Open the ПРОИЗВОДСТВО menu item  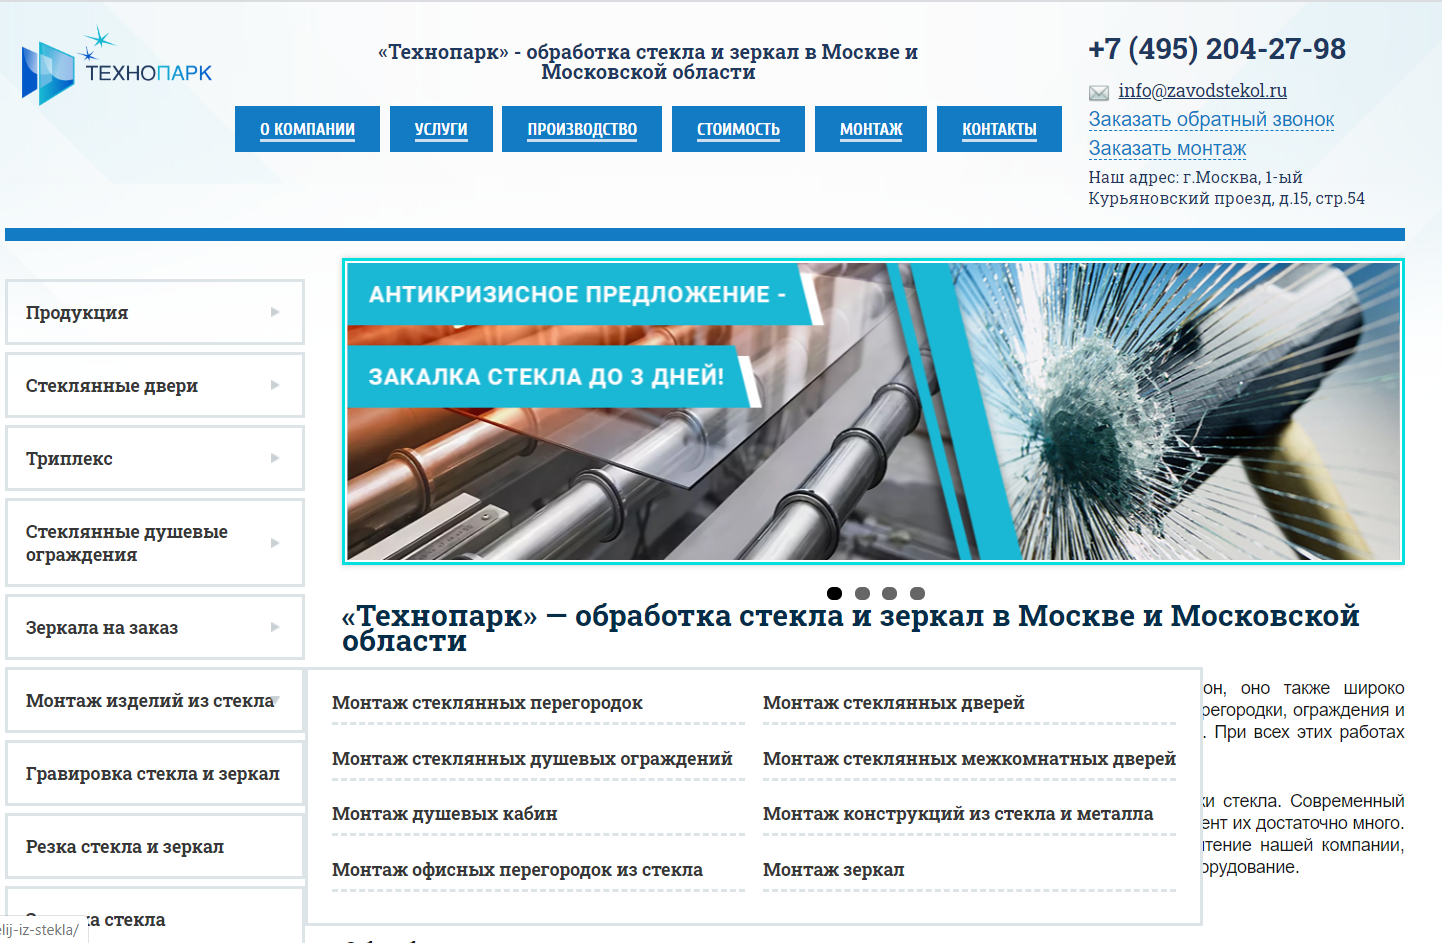click(x=581, y=128)
